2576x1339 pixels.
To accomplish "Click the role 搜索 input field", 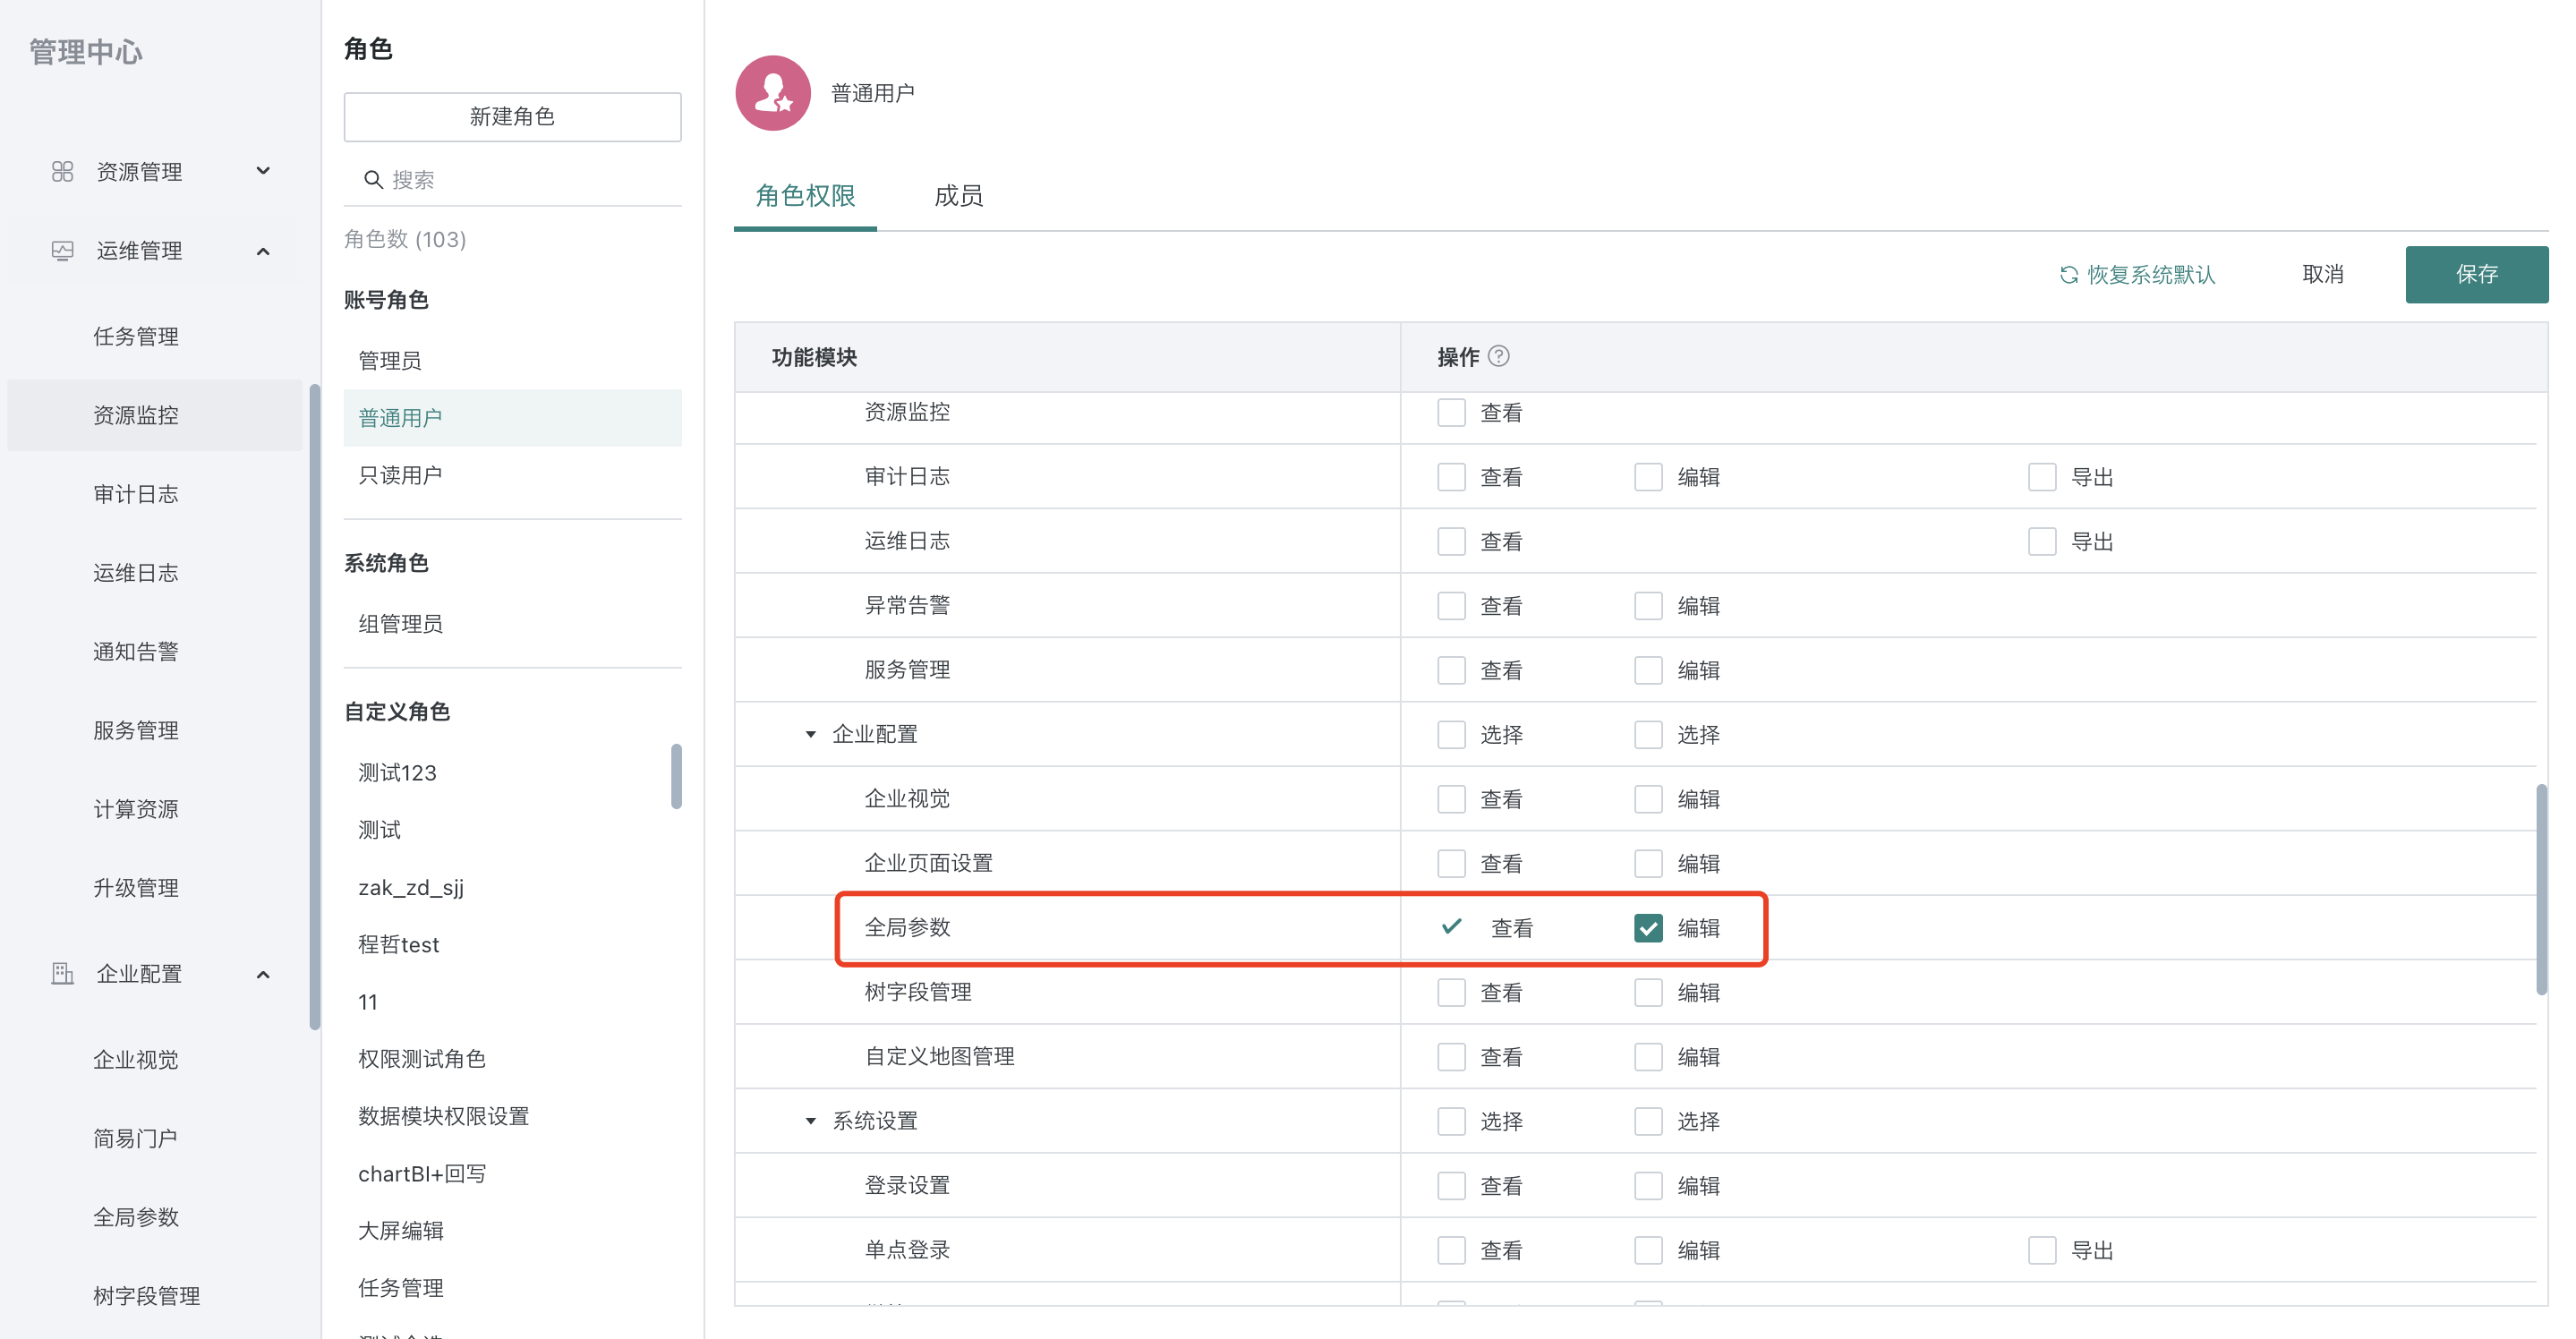I will [x=530, y=180].
